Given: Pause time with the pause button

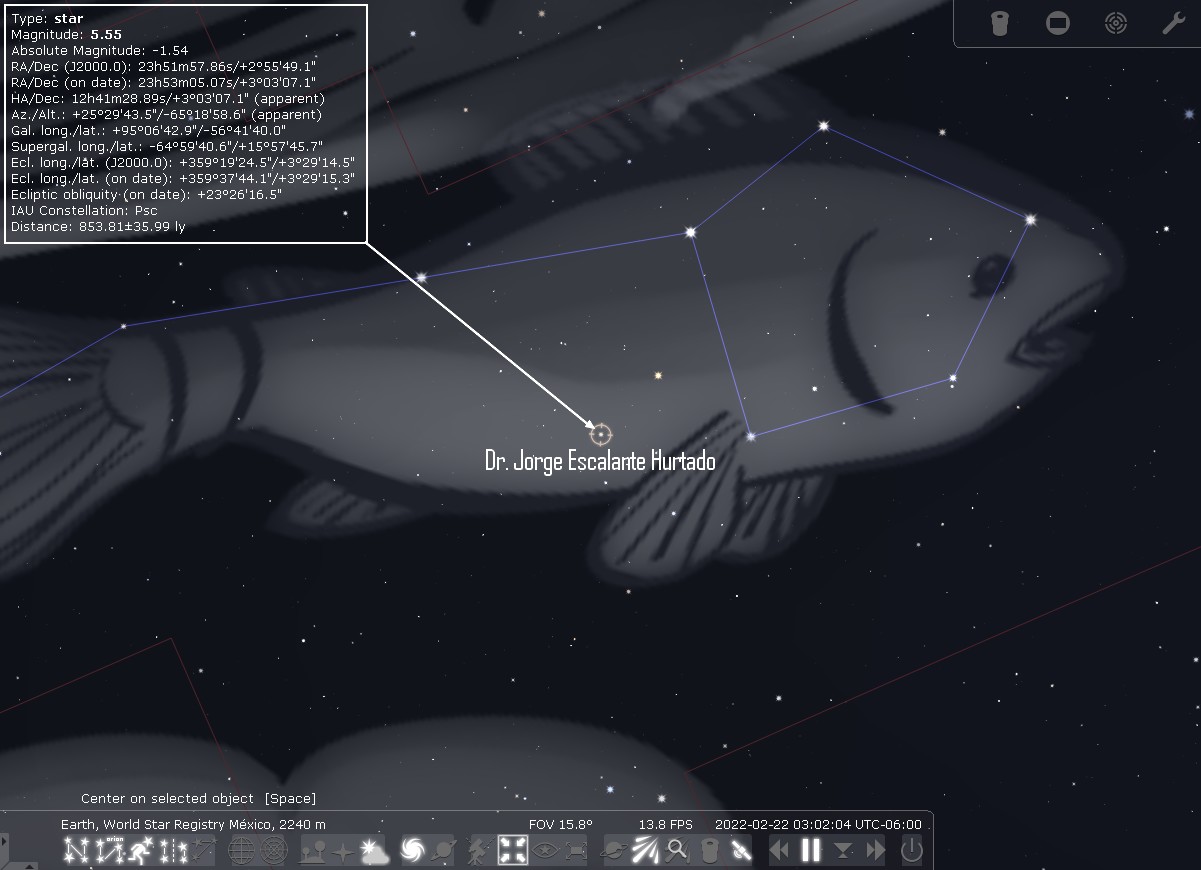Looking at the screenshot, I should tap(811, 851).
